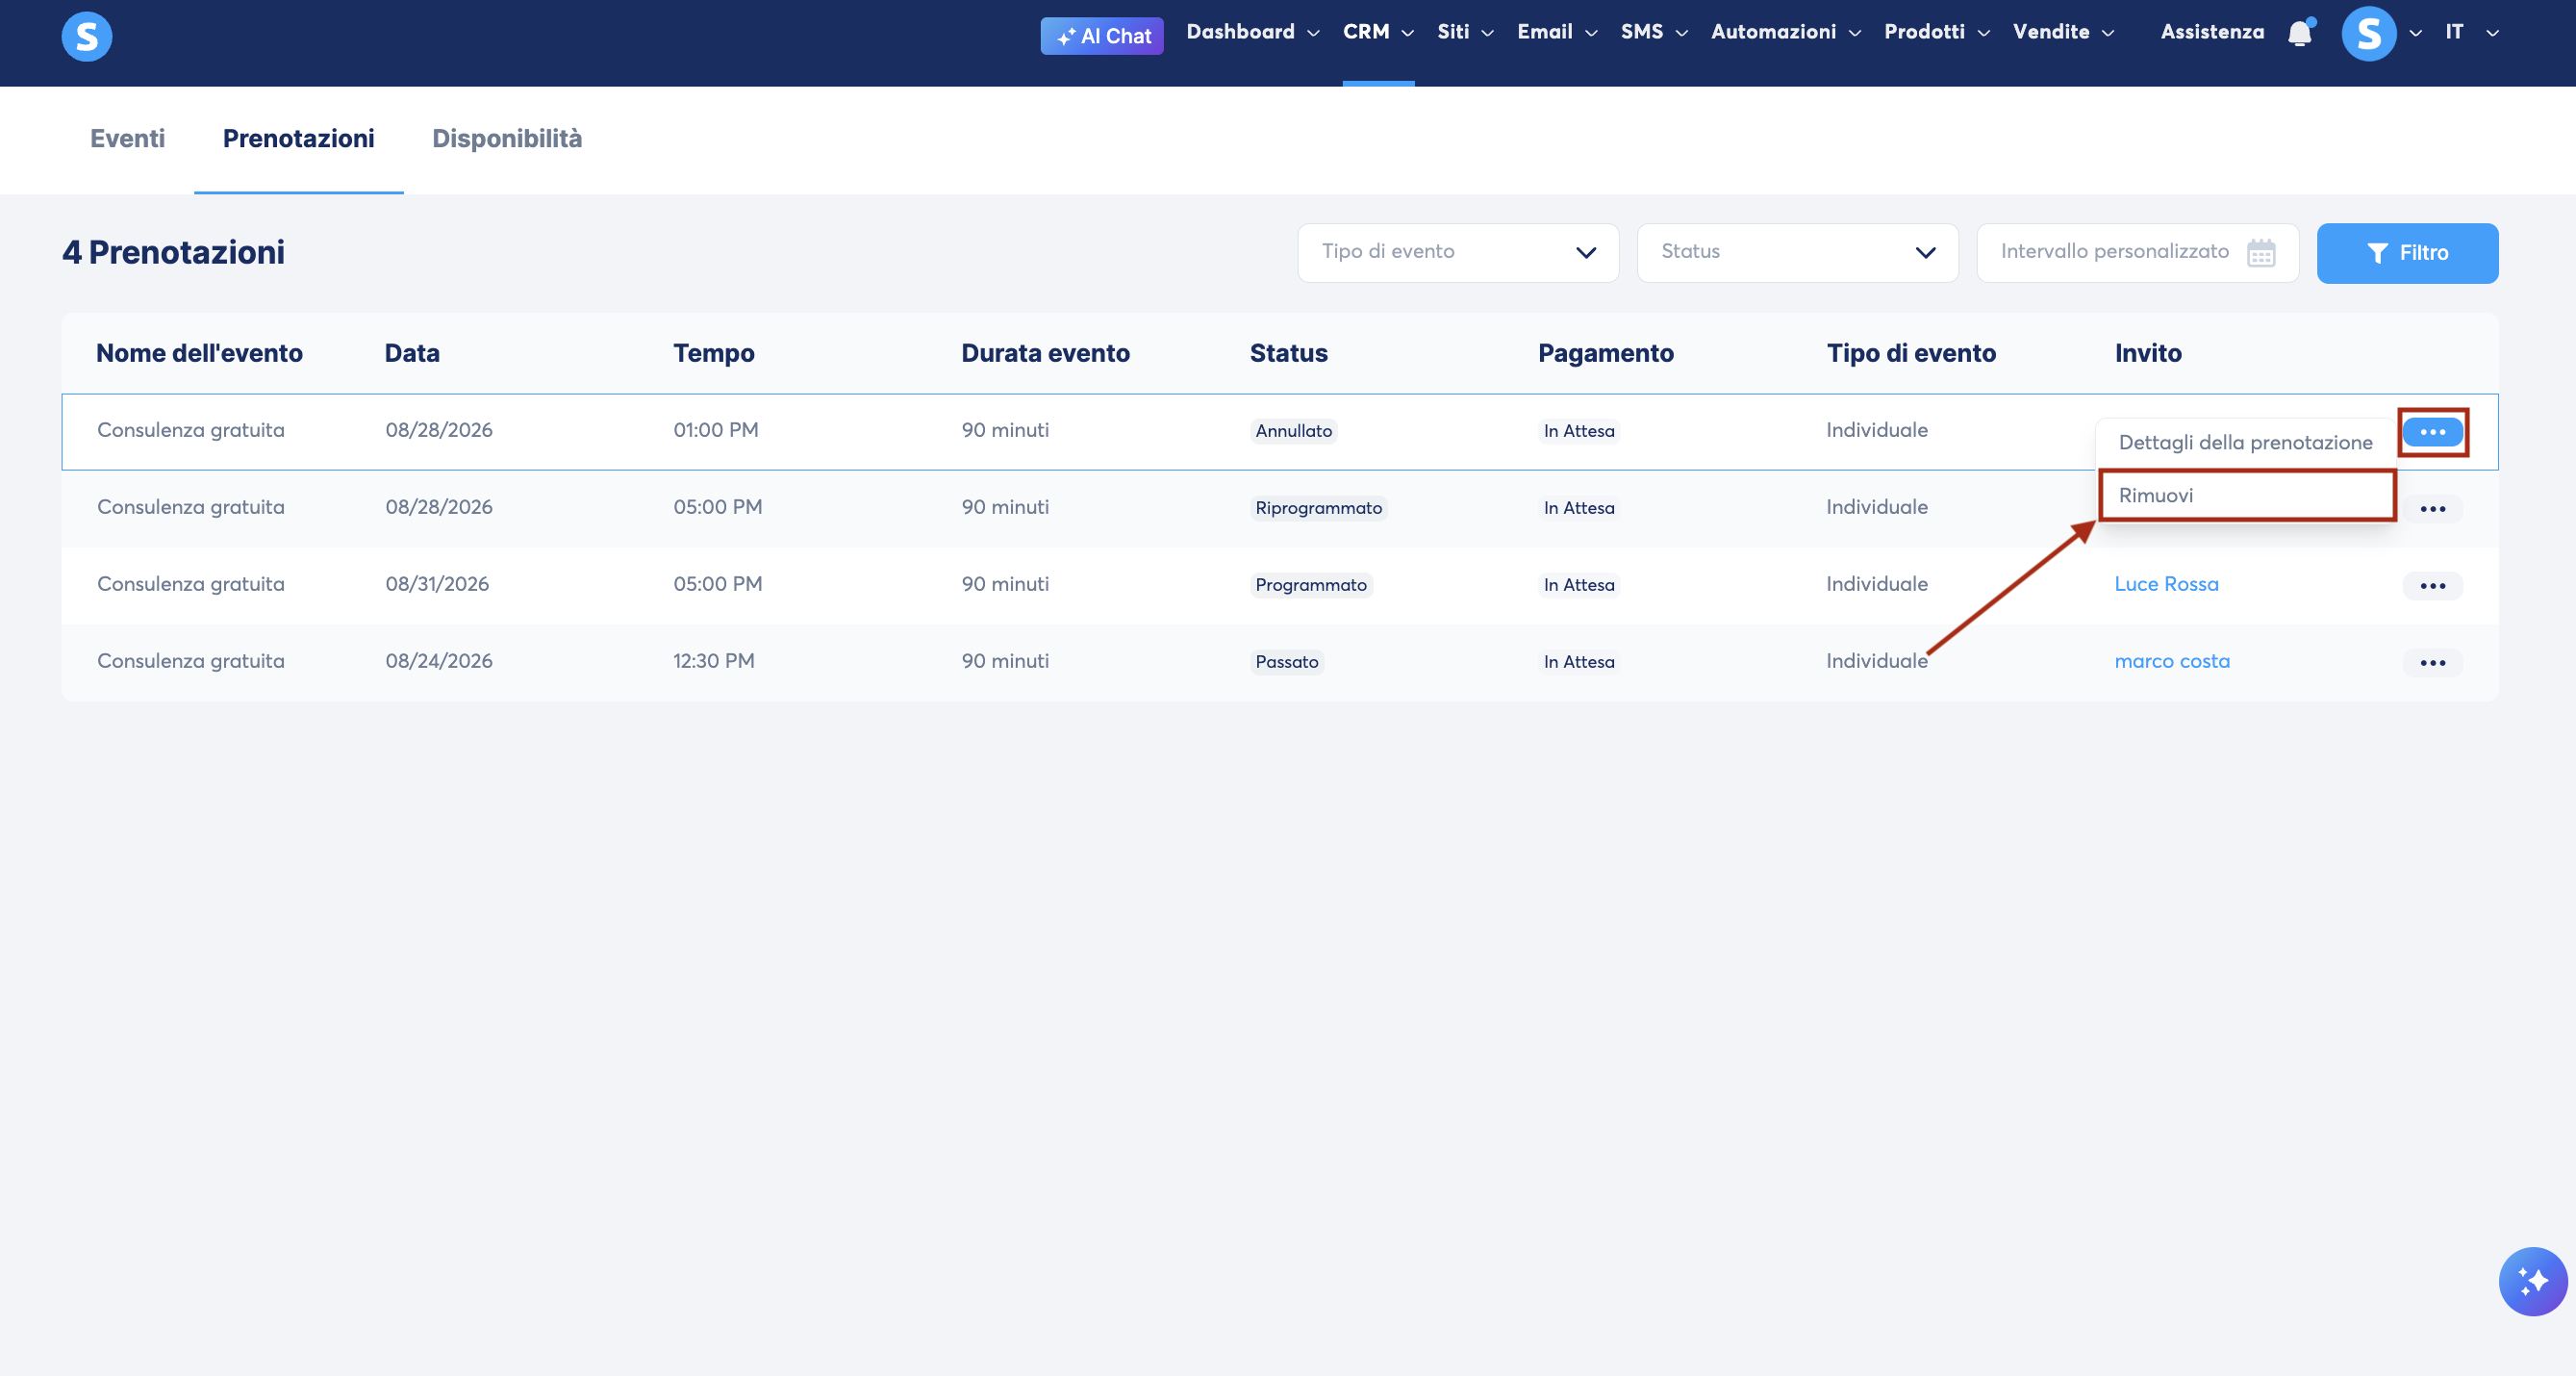Viewport: 2576px width, 1376px height.
Task: Click the Systeme logo in the header
Action: [x=87, y=36]
